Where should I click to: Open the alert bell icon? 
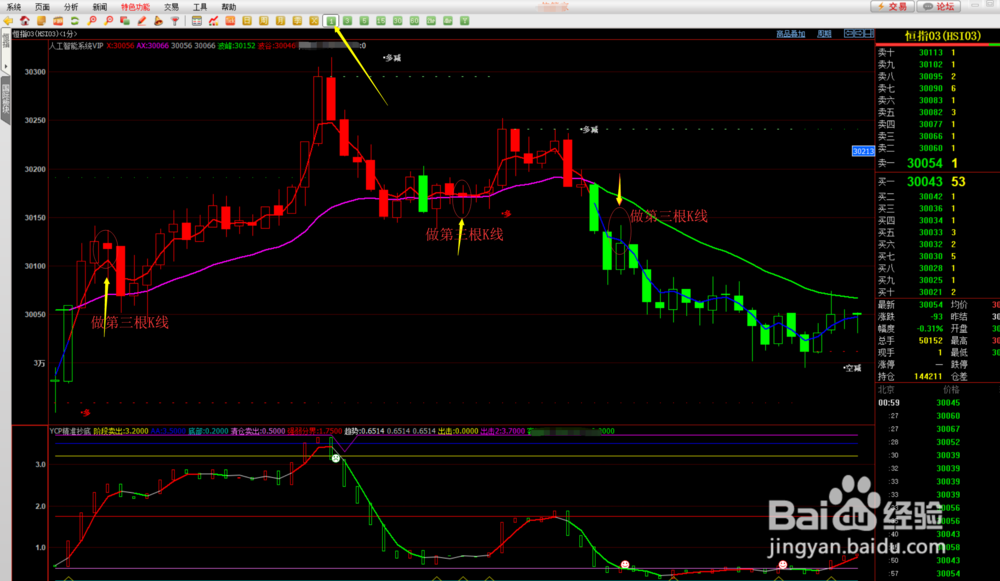(158, 21)
